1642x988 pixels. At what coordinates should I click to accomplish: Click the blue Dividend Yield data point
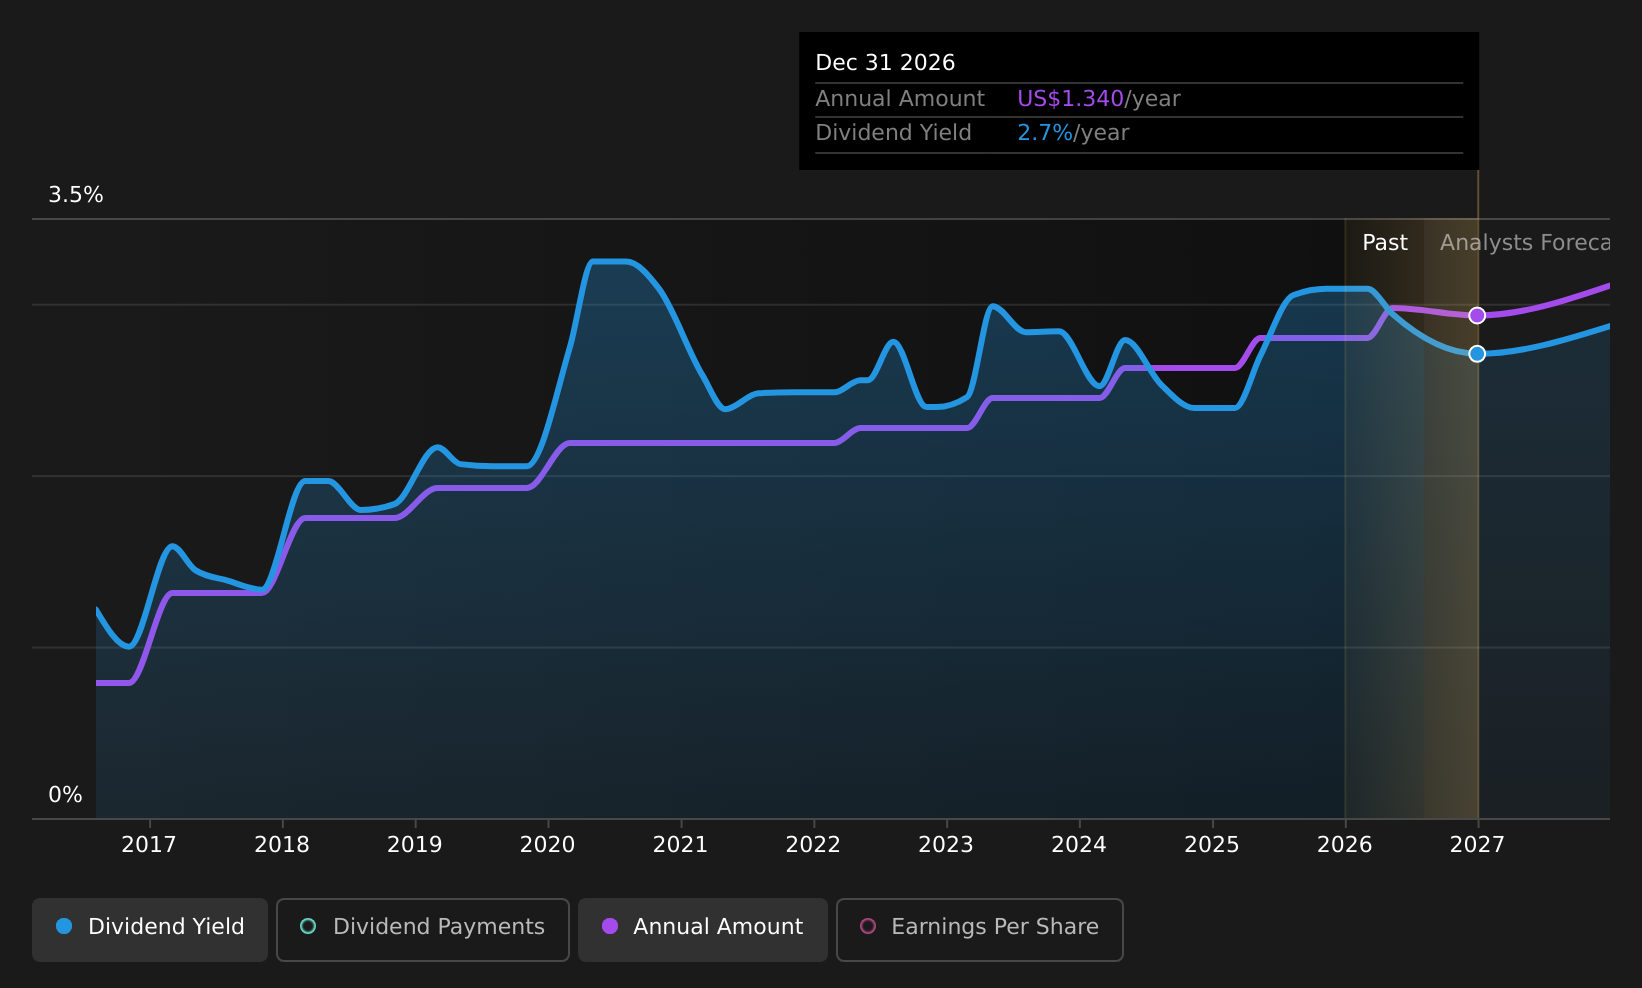pyautogui.click(x=1477, y=353)
